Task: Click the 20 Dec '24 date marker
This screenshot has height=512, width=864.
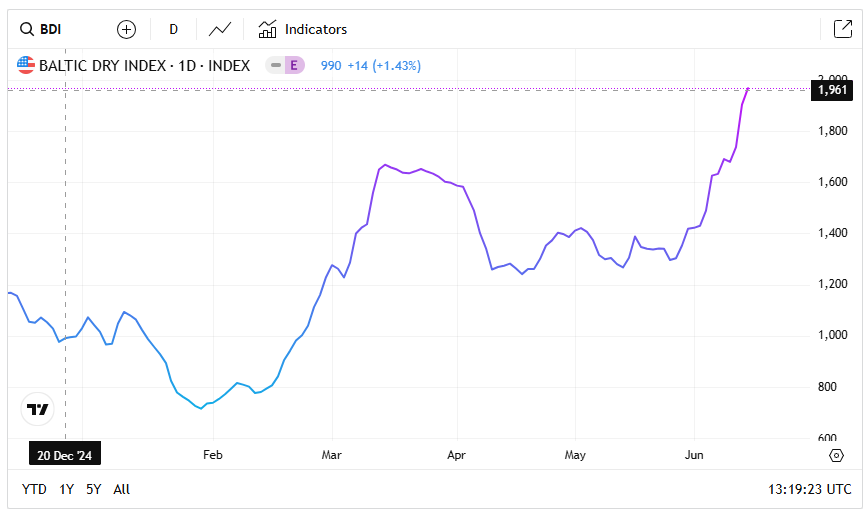Action: pos(66,455)
